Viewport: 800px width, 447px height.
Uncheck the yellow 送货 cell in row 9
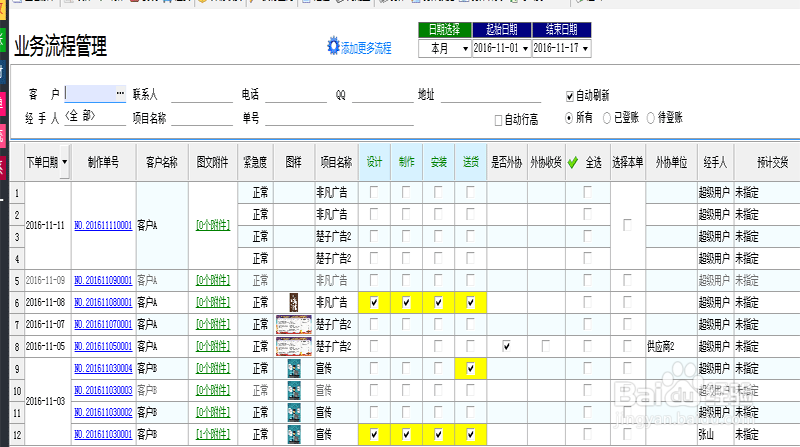470,368
